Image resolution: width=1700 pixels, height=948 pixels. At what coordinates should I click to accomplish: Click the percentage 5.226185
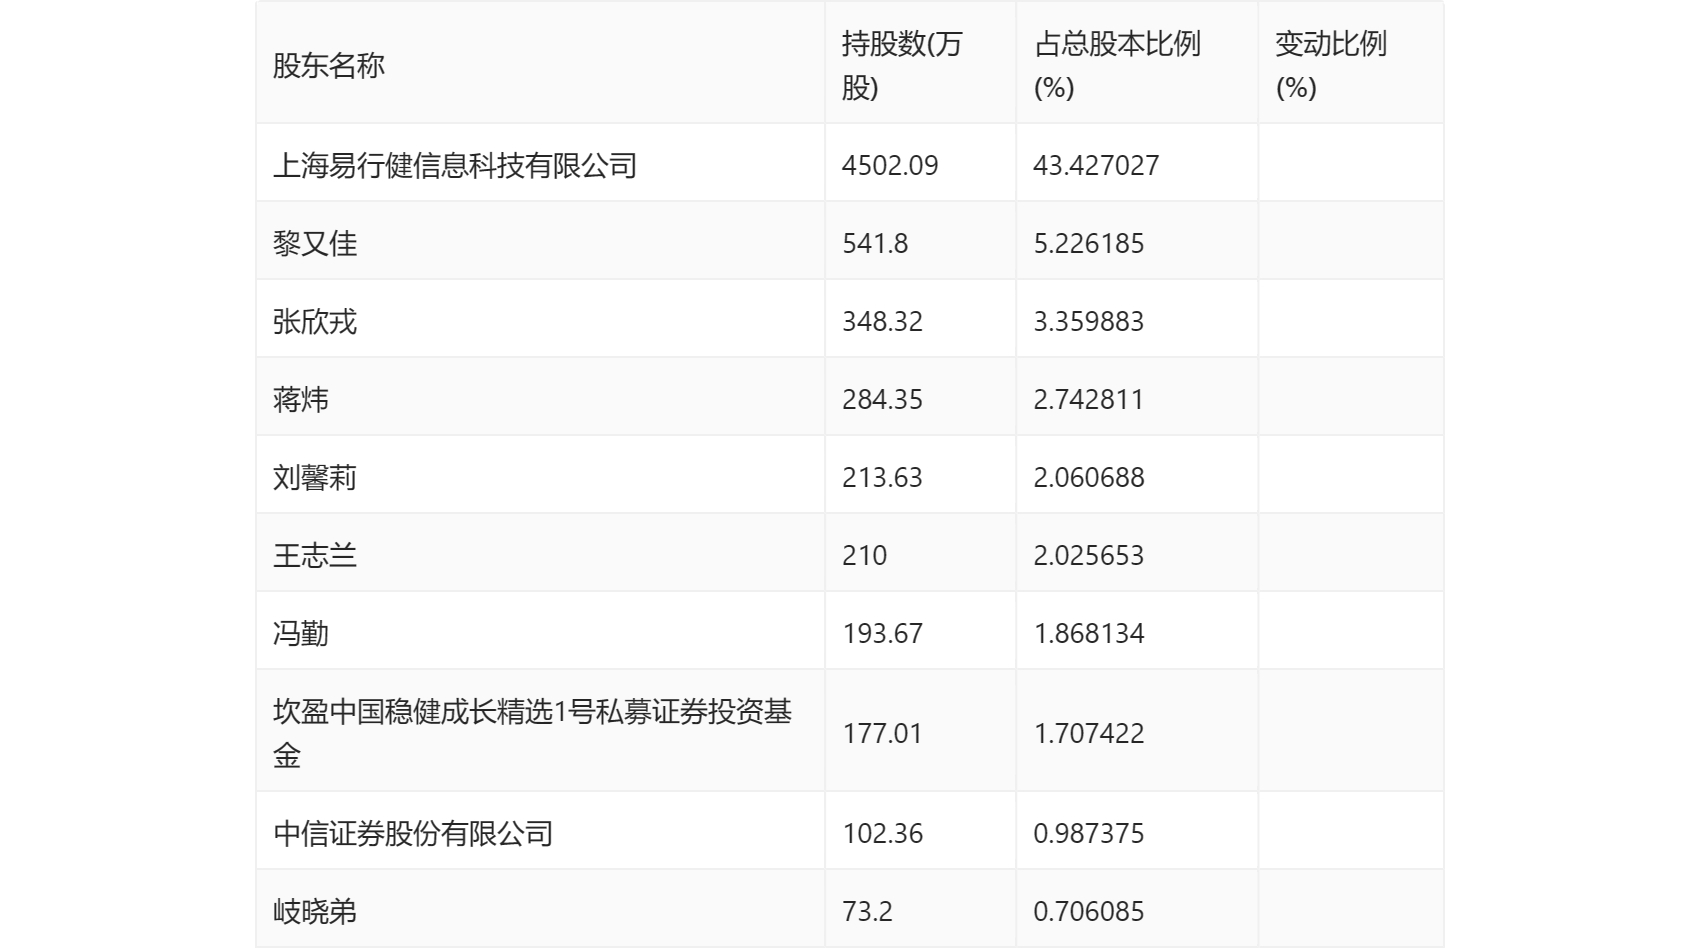[x=1088, y=243]
